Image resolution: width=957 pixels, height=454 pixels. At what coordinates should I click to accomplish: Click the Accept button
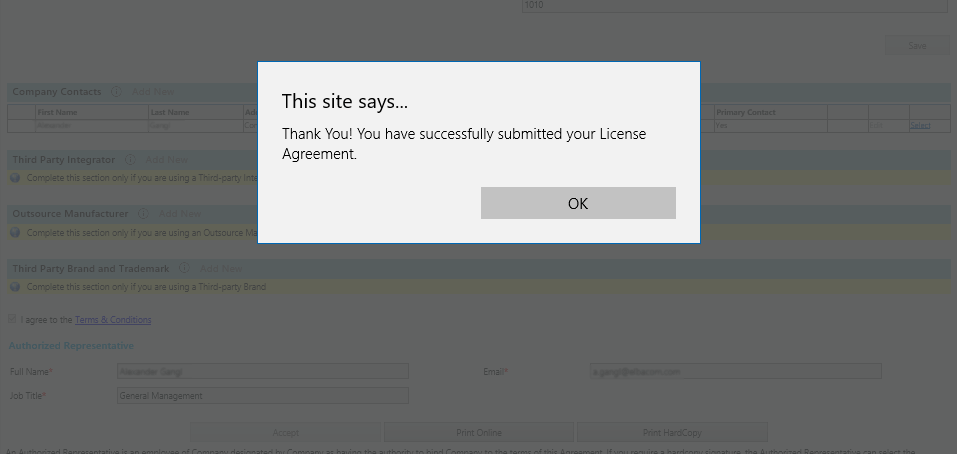(286, 433)
